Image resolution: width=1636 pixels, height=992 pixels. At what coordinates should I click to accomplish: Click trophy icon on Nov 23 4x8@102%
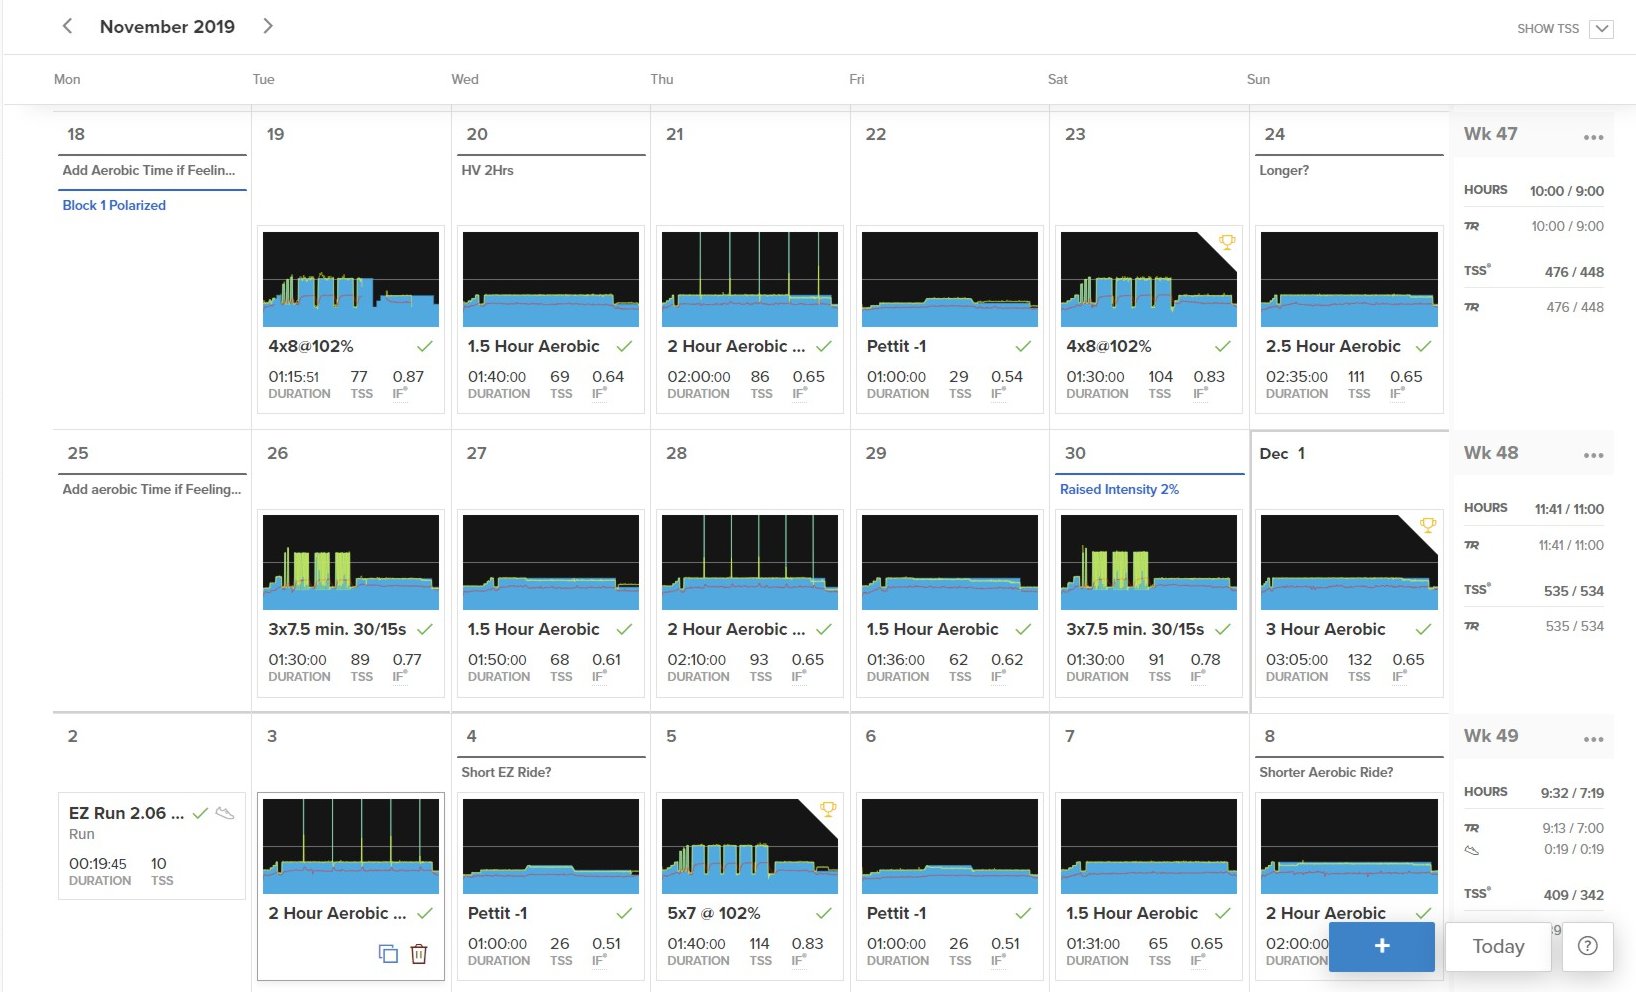tap(1226, 242)
